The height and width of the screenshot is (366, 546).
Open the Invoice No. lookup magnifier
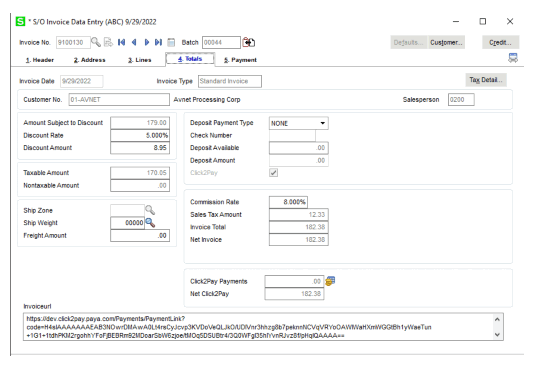[x=96, y=42]
